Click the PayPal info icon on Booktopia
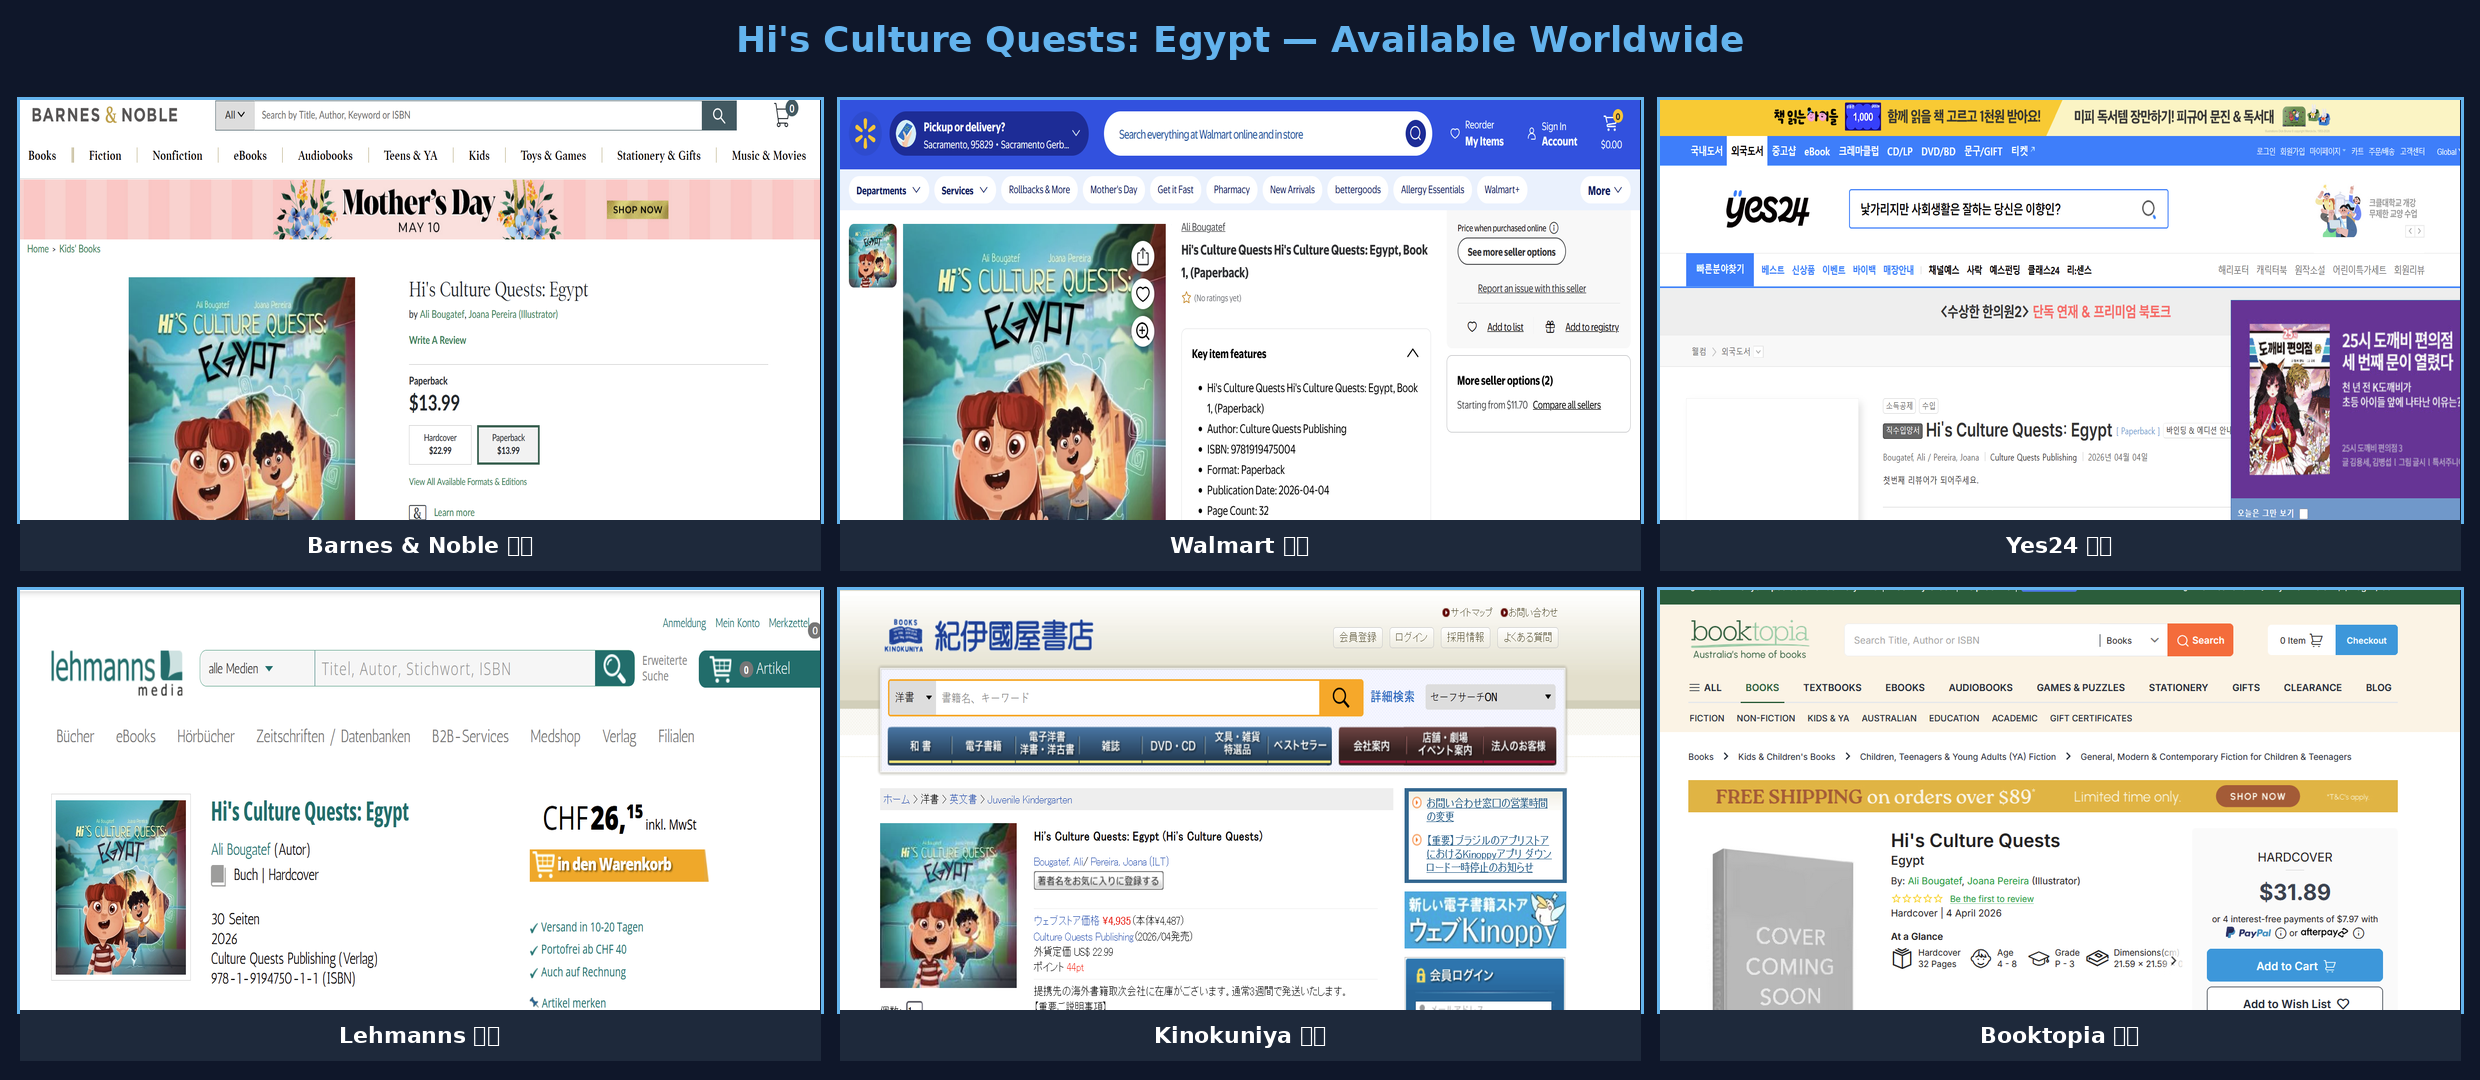The image size is (2480, 1080). (x=2280, y=933)
